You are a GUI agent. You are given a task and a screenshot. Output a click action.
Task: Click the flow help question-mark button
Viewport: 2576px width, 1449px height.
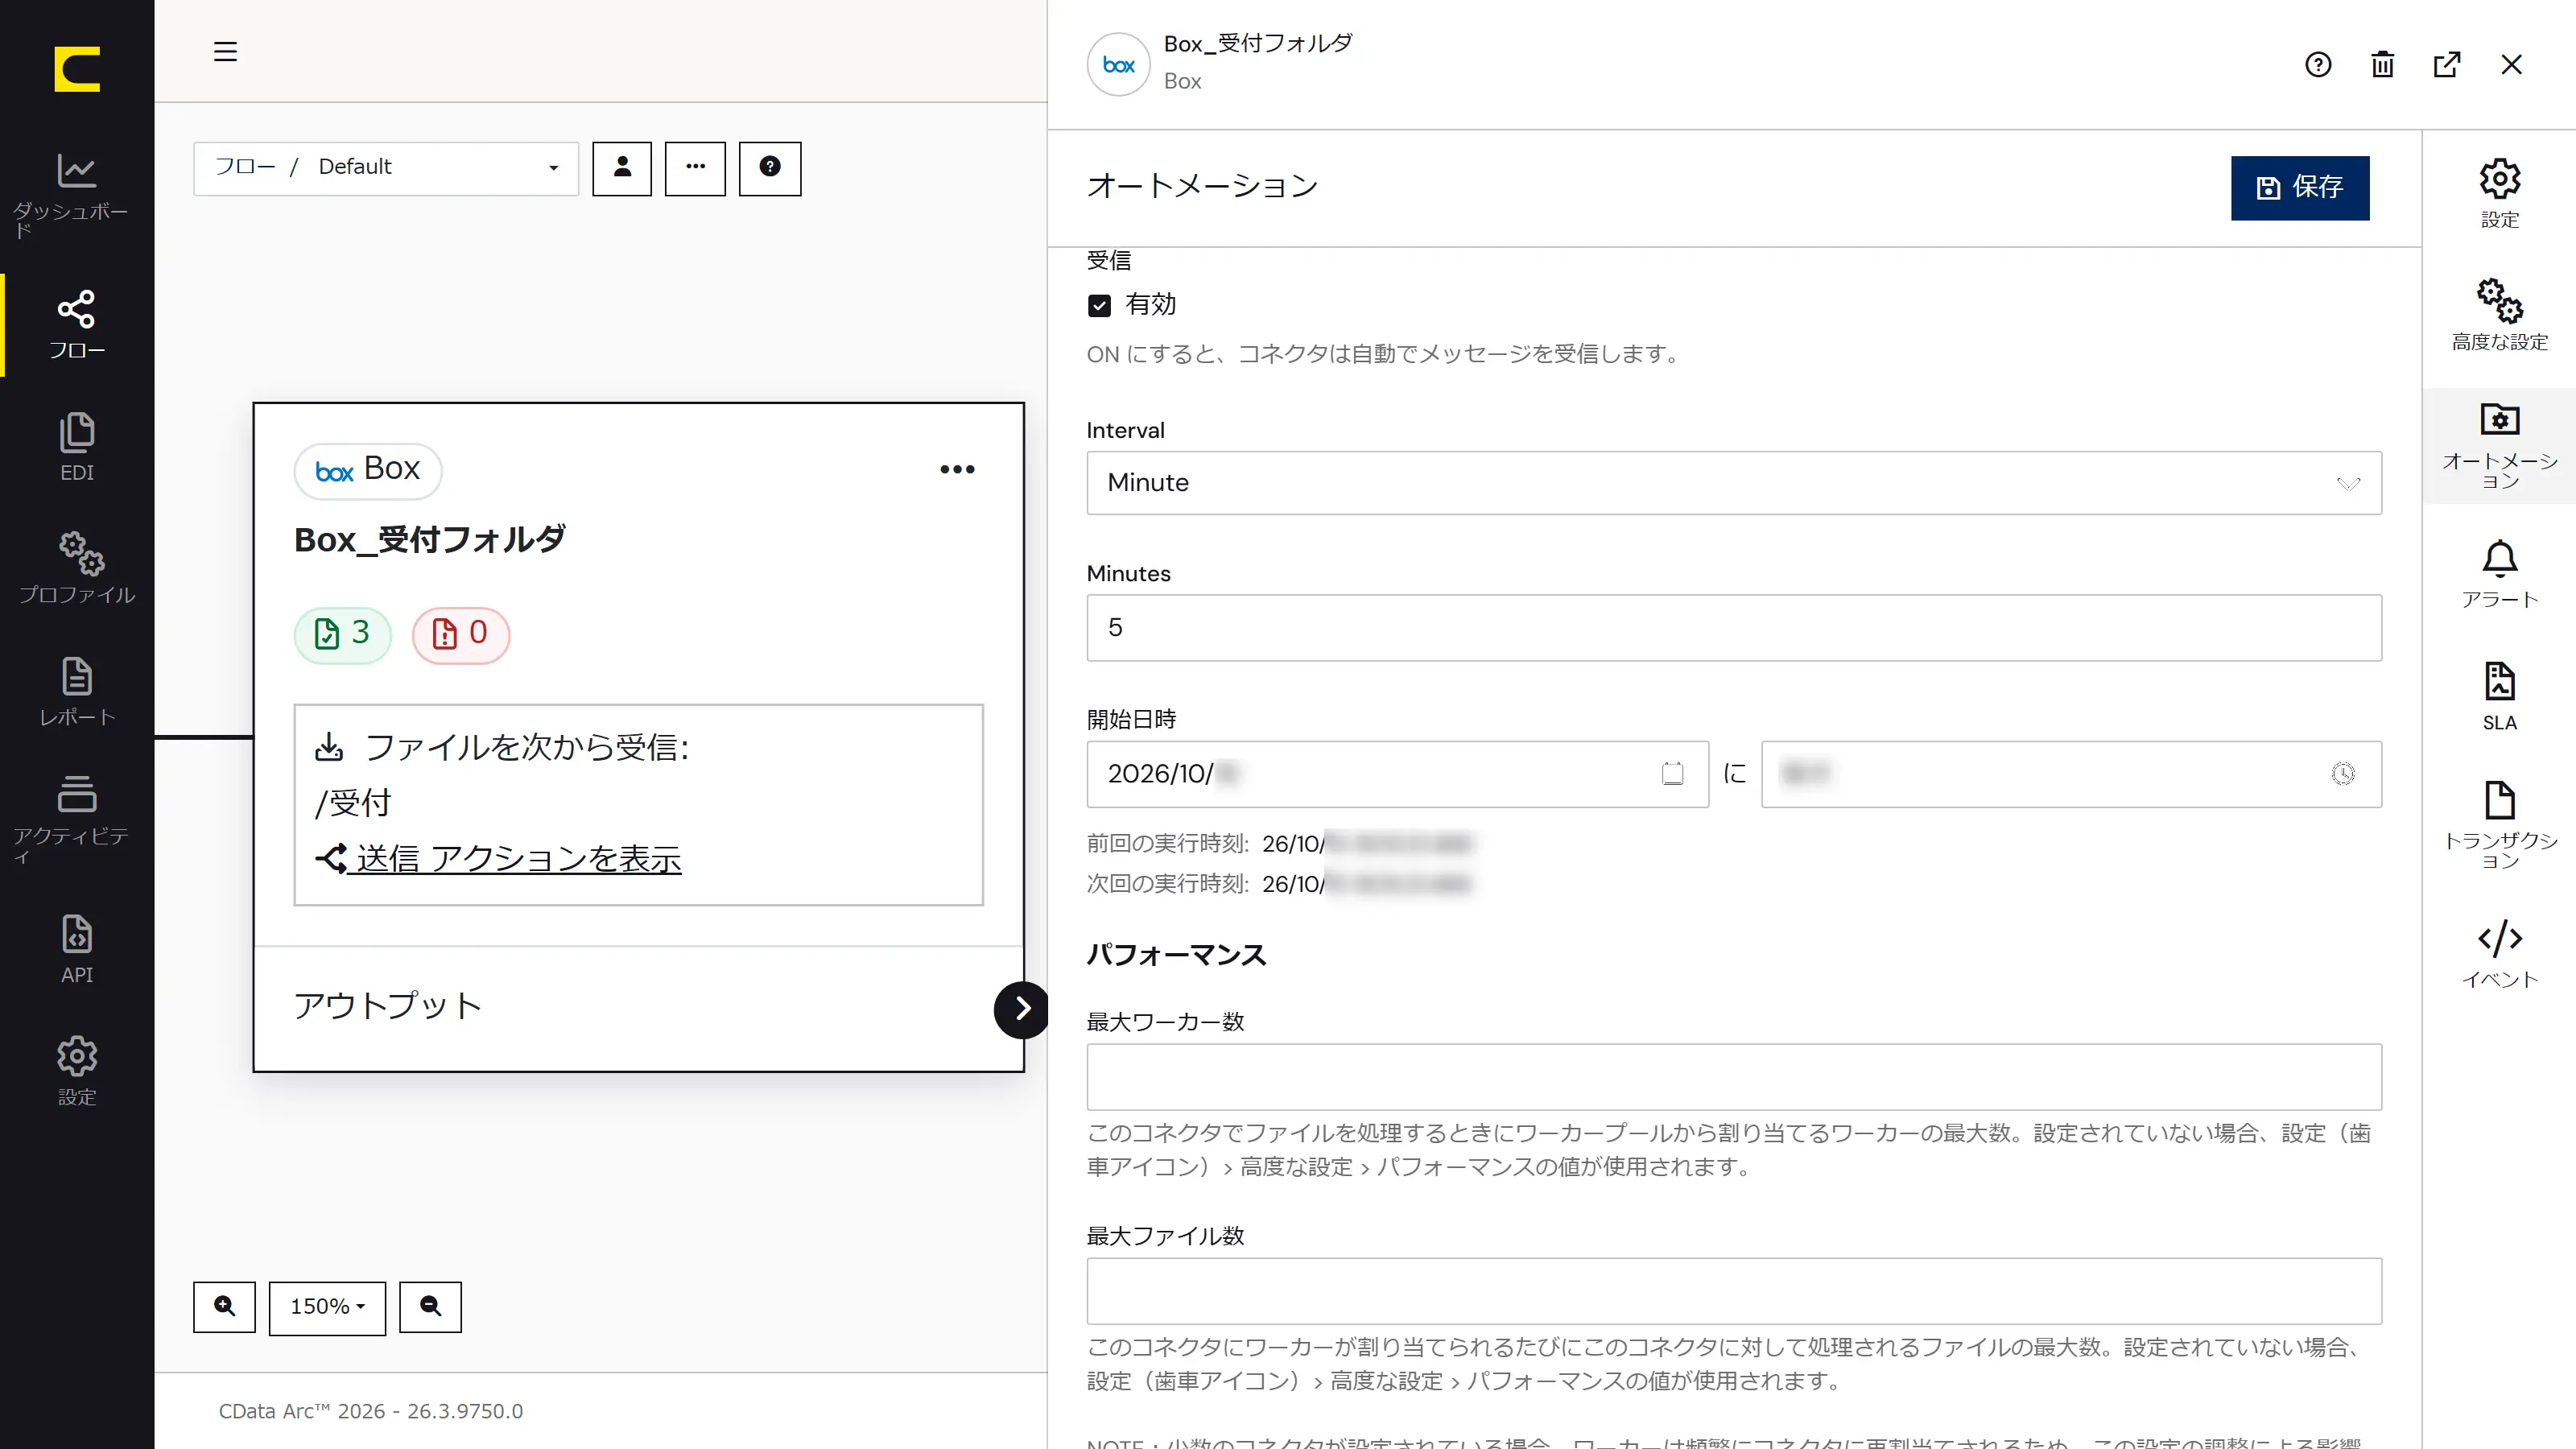coord(770,168)
